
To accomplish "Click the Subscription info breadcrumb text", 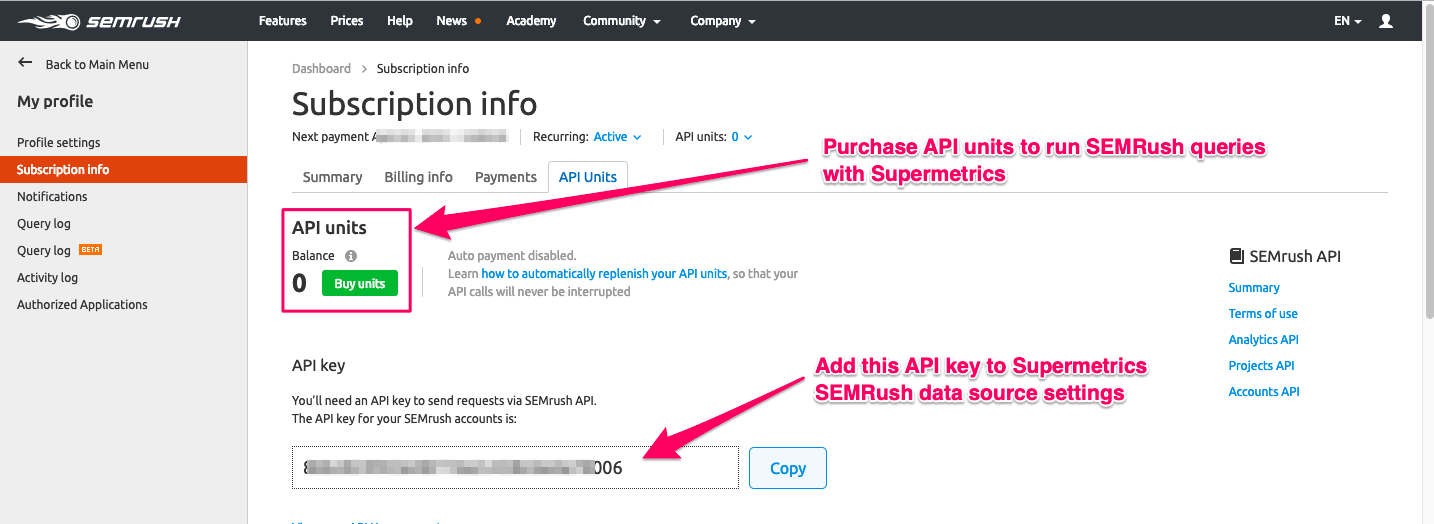I will point(423,69).
